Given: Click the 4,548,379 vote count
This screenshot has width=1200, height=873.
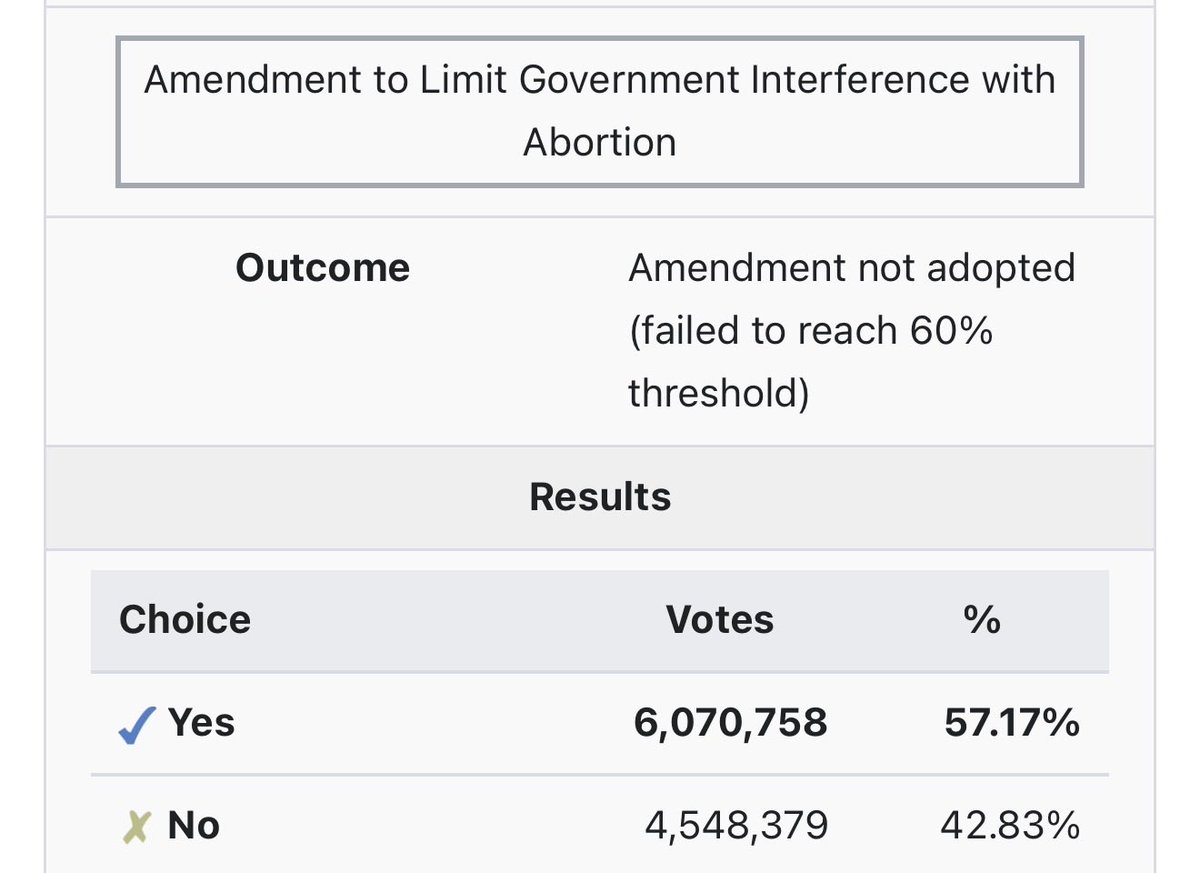Looking at the screenshot, I should pyautogui.click(x=736, y=826).
